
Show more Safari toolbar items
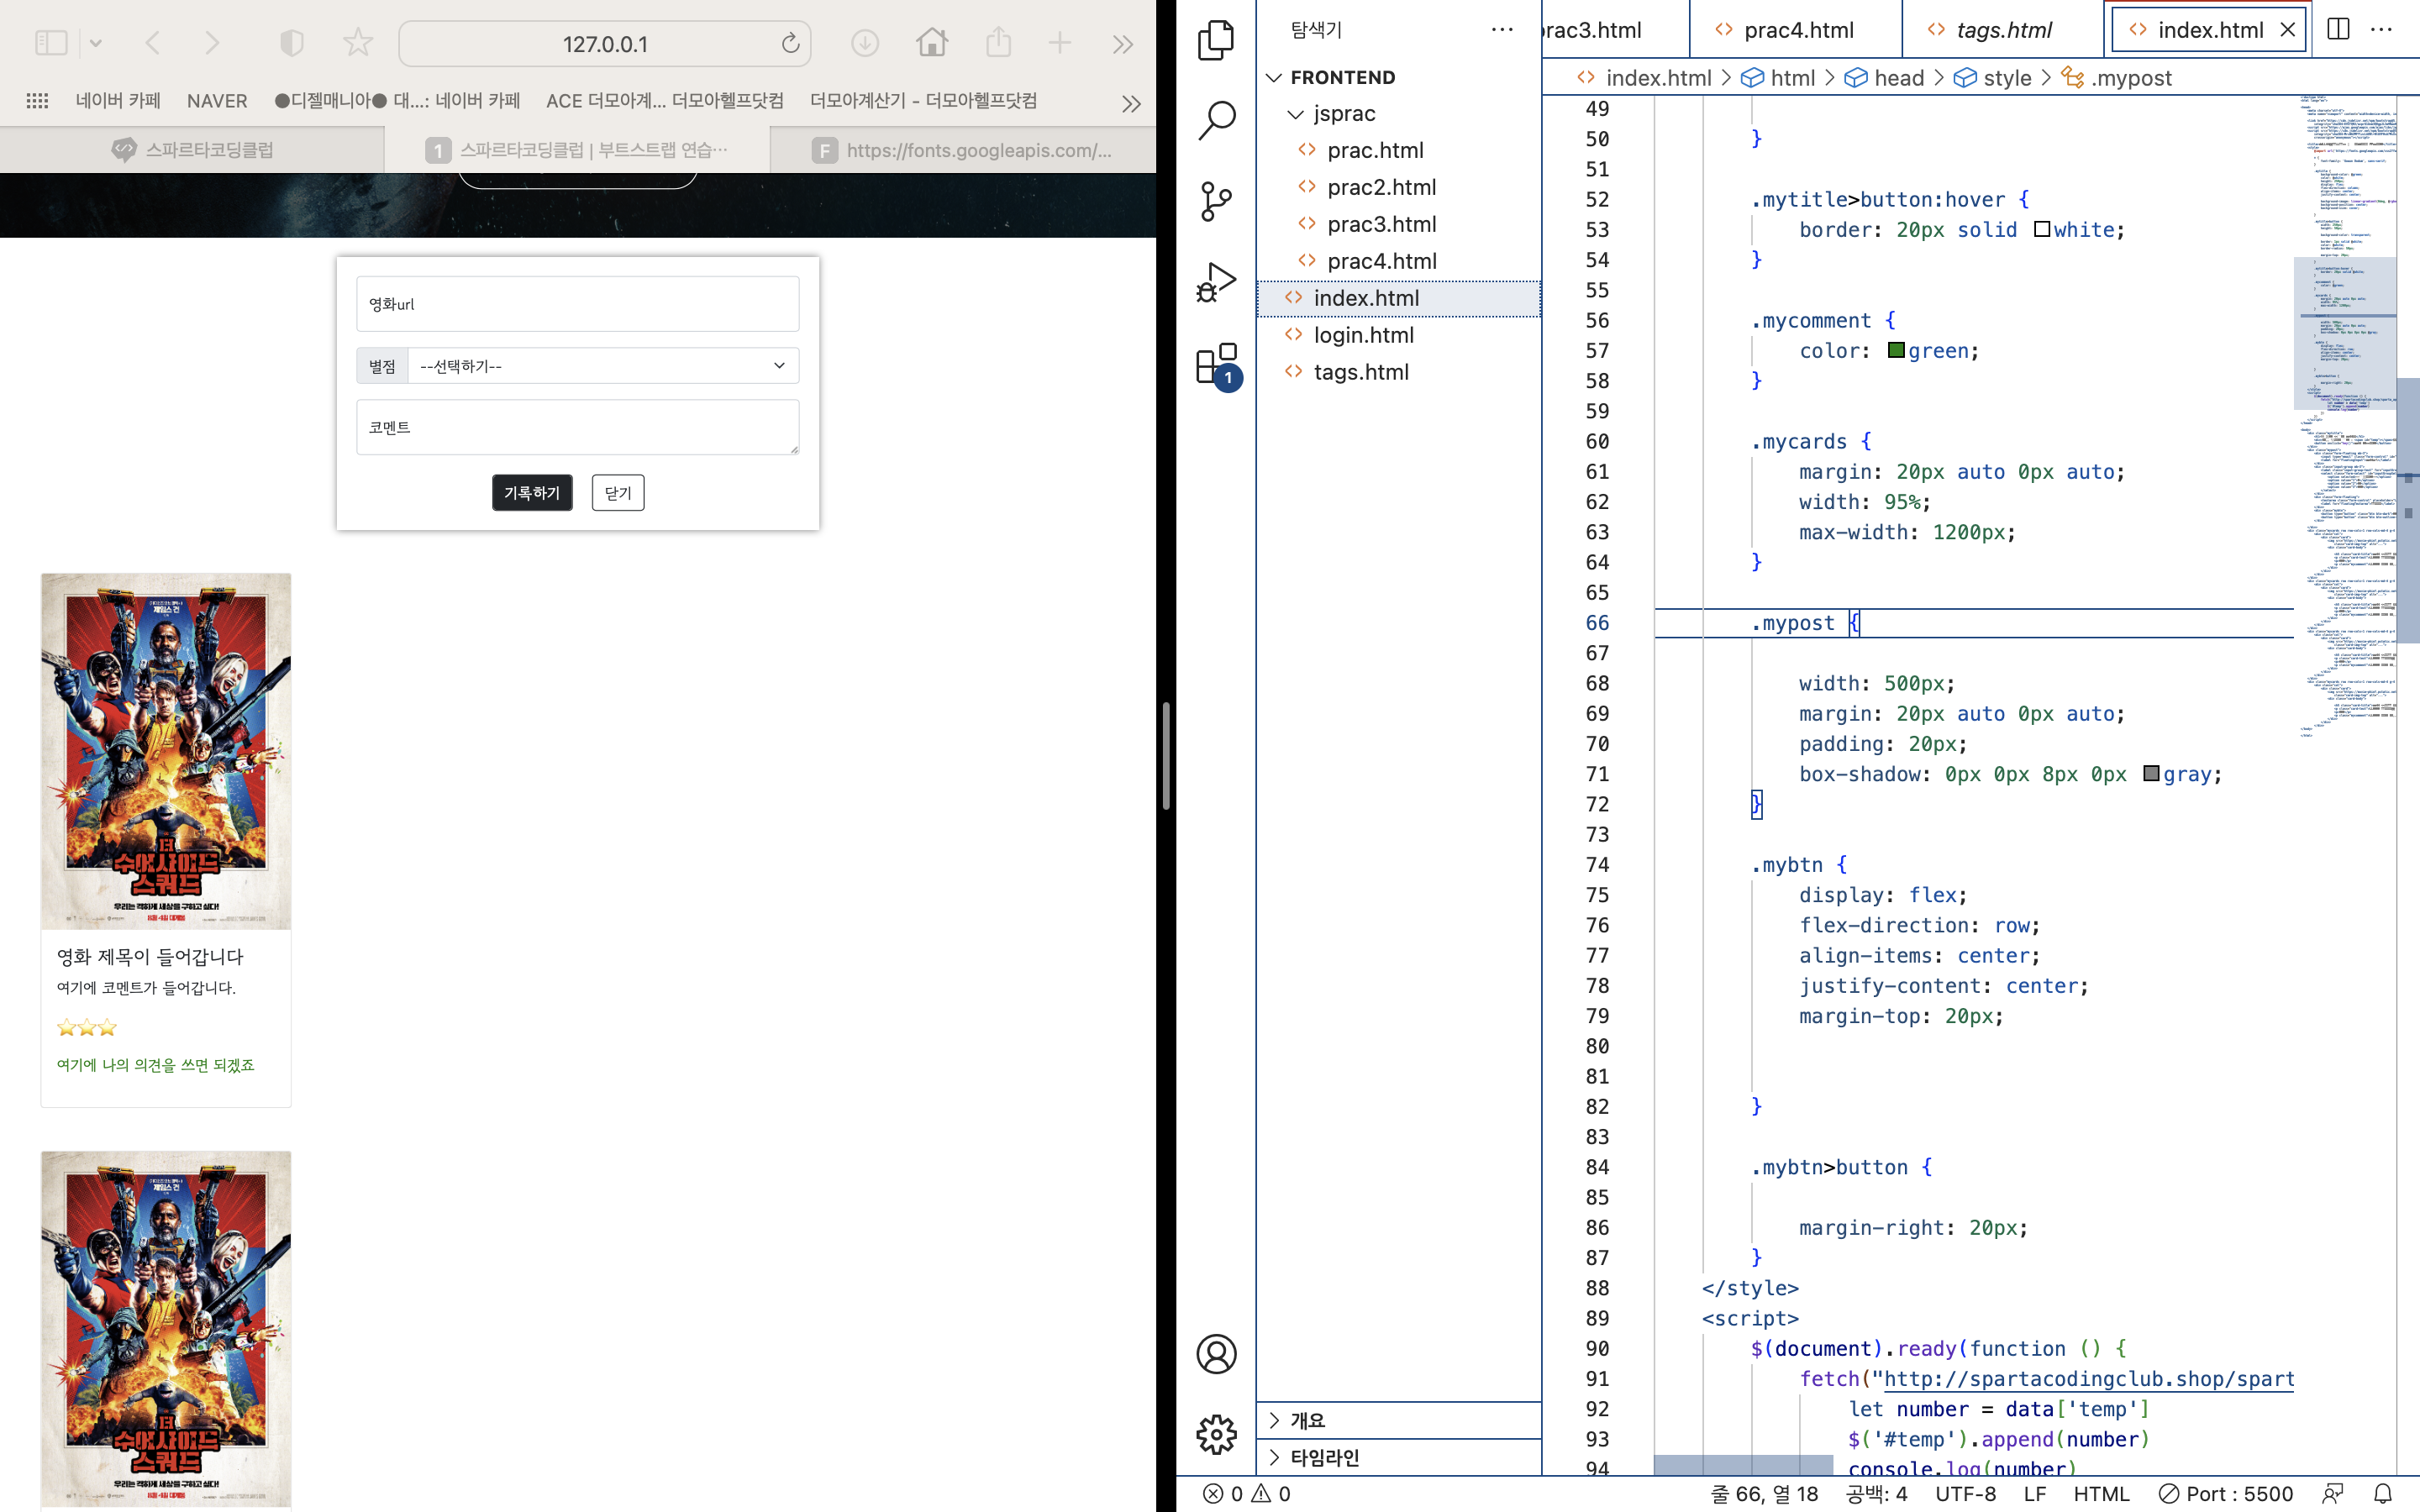tap(1123, 44)
